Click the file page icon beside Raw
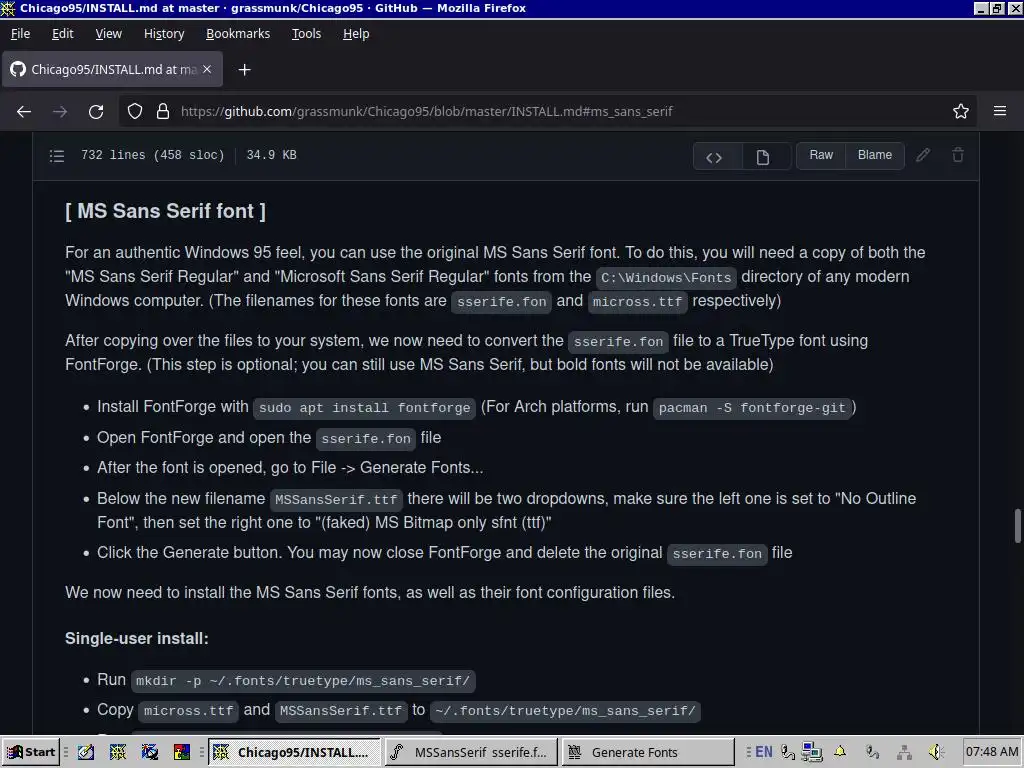The height and width of the screenshot is (768, 1024). (x=763, y=157)
